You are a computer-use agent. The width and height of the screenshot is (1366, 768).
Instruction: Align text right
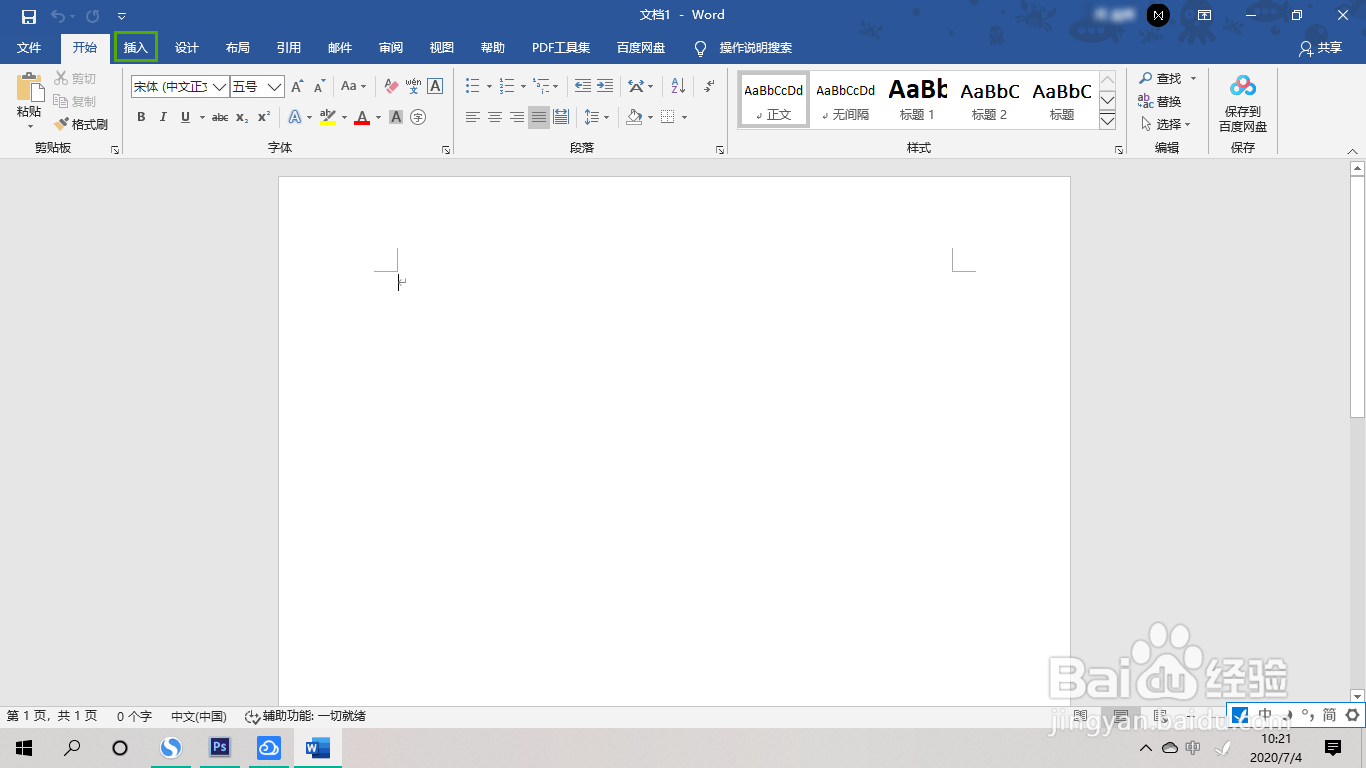tap(517, 117)
